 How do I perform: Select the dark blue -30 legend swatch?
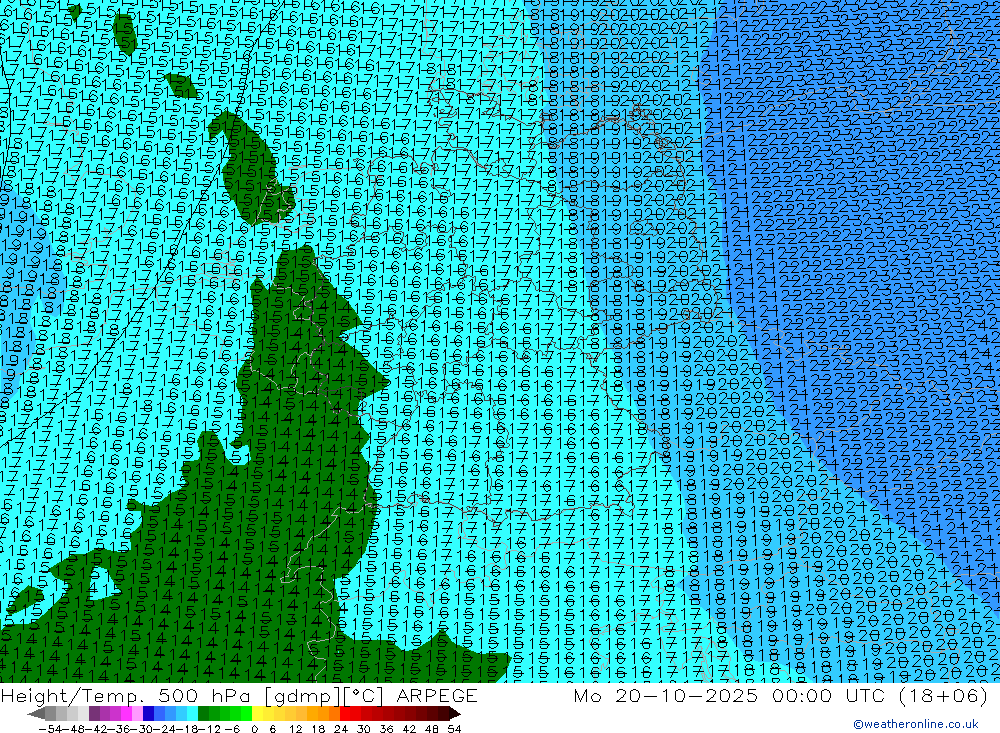pyautogui.click(x=148, y=714)
